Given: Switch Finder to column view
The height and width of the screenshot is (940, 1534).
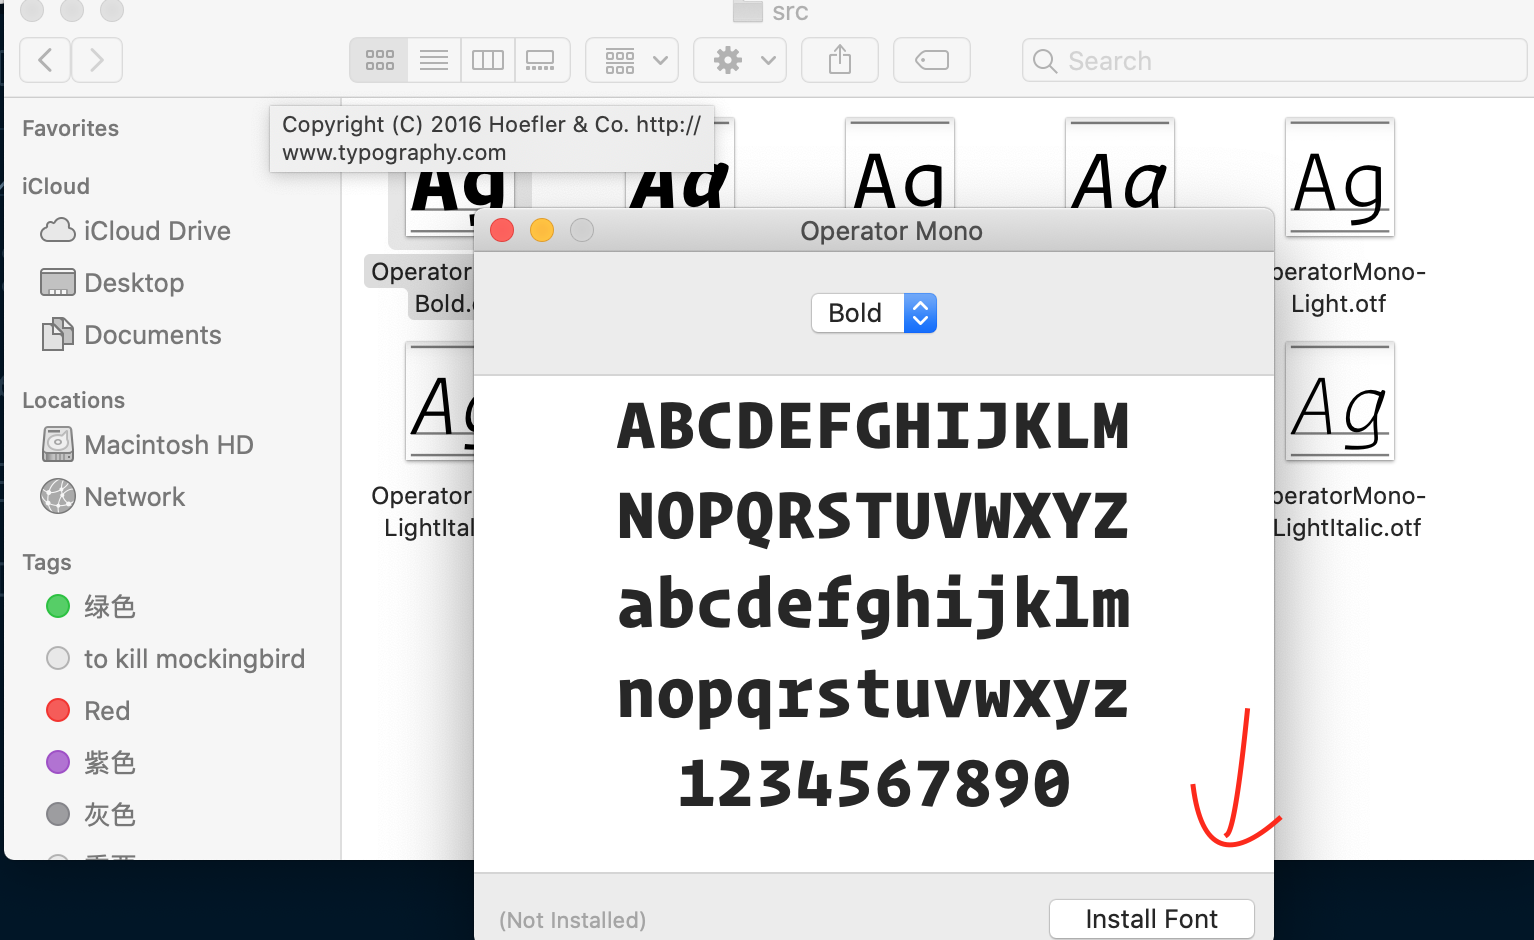Looking at the screenshot, I should pos(488,60).
